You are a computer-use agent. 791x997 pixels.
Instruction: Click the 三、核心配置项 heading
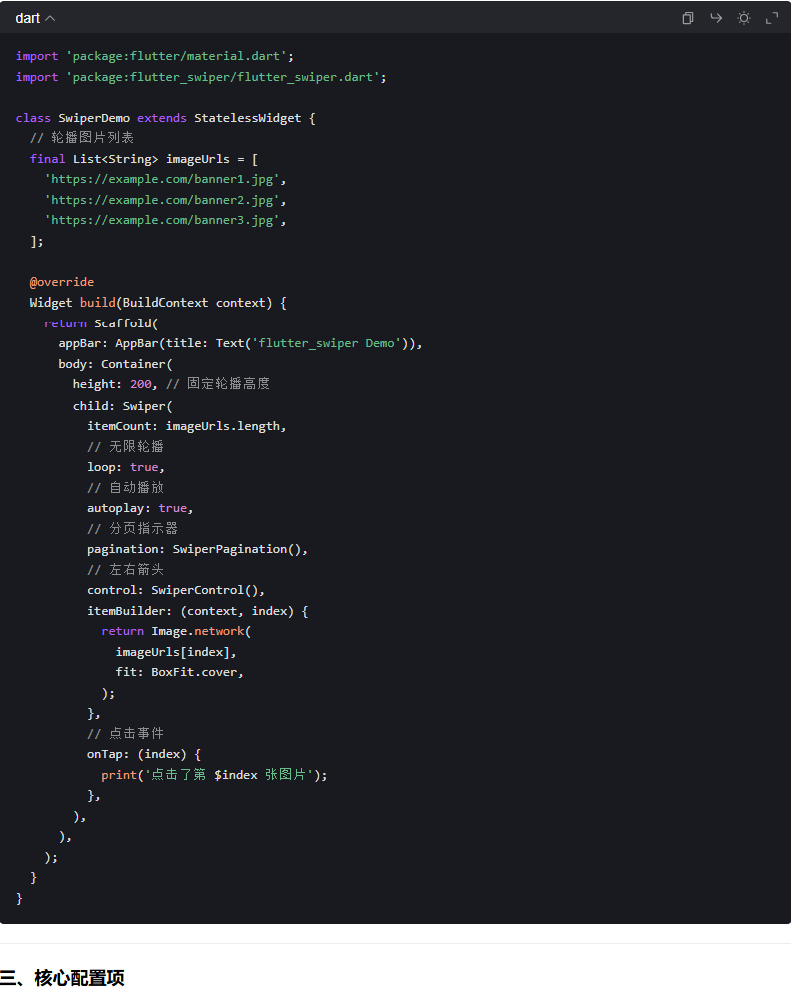(62, 978)
